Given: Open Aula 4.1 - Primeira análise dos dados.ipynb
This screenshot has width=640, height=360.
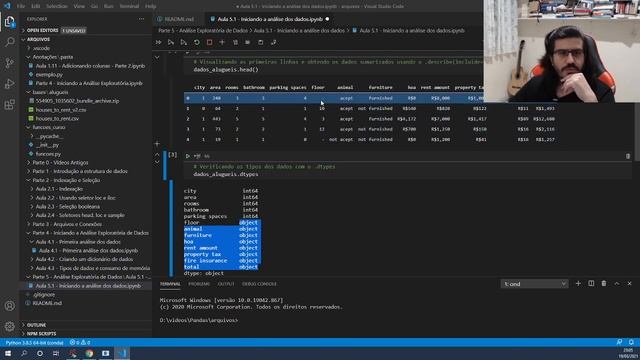Looking at the screenshot, I should [x=88, y=251].
